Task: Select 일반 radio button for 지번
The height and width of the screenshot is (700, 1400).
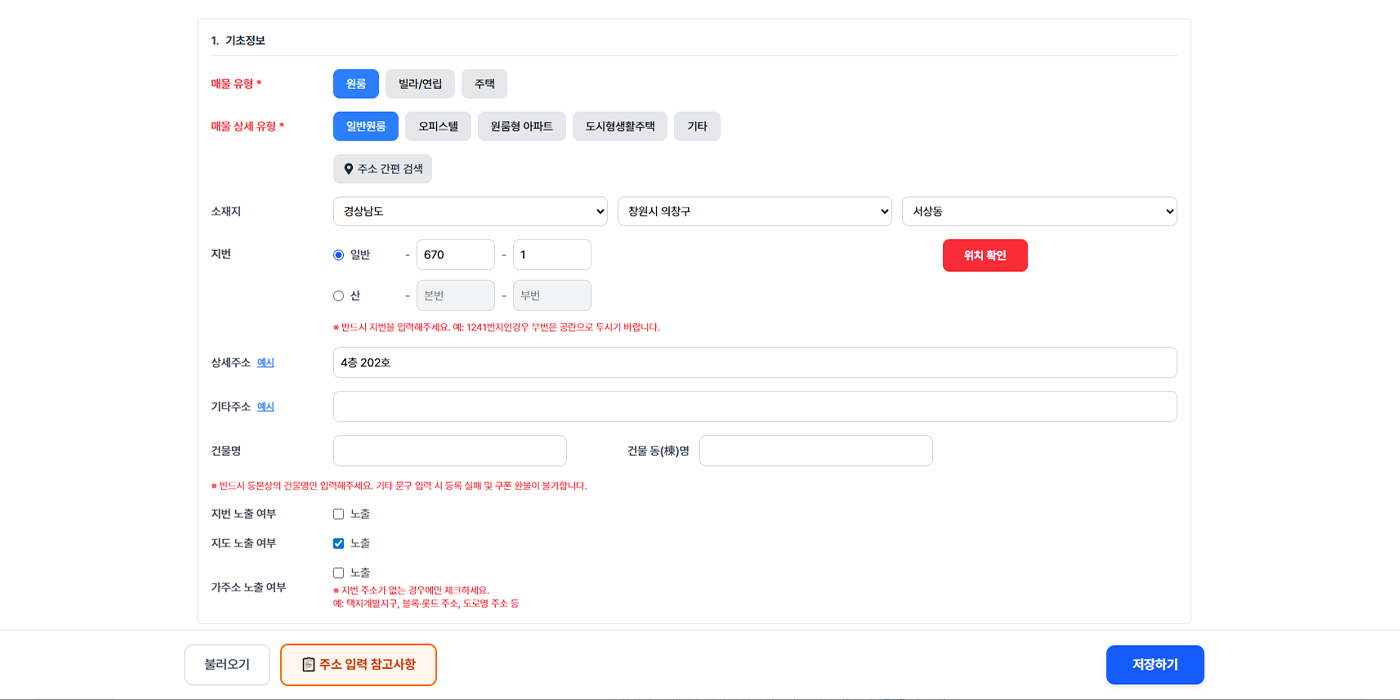Action: pyautogui.click(x=338, y=255)
